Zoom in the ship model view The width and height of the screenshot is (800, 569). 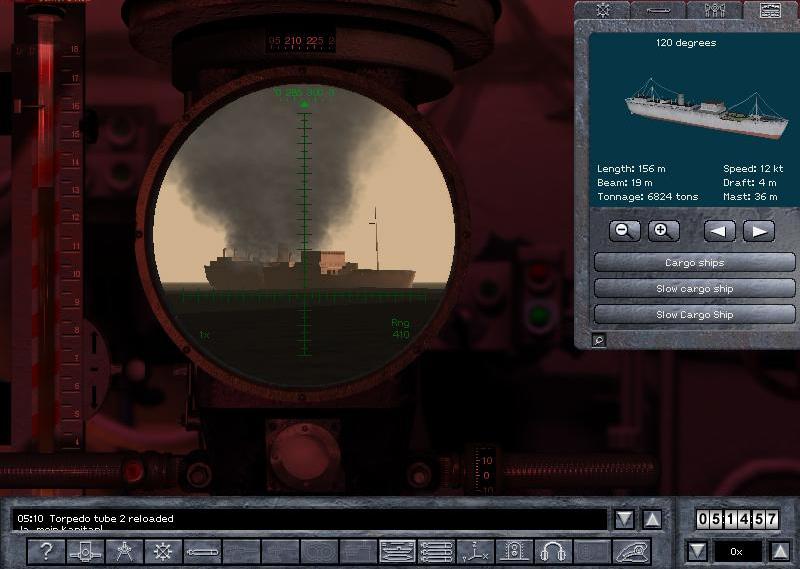click(663, 231)
